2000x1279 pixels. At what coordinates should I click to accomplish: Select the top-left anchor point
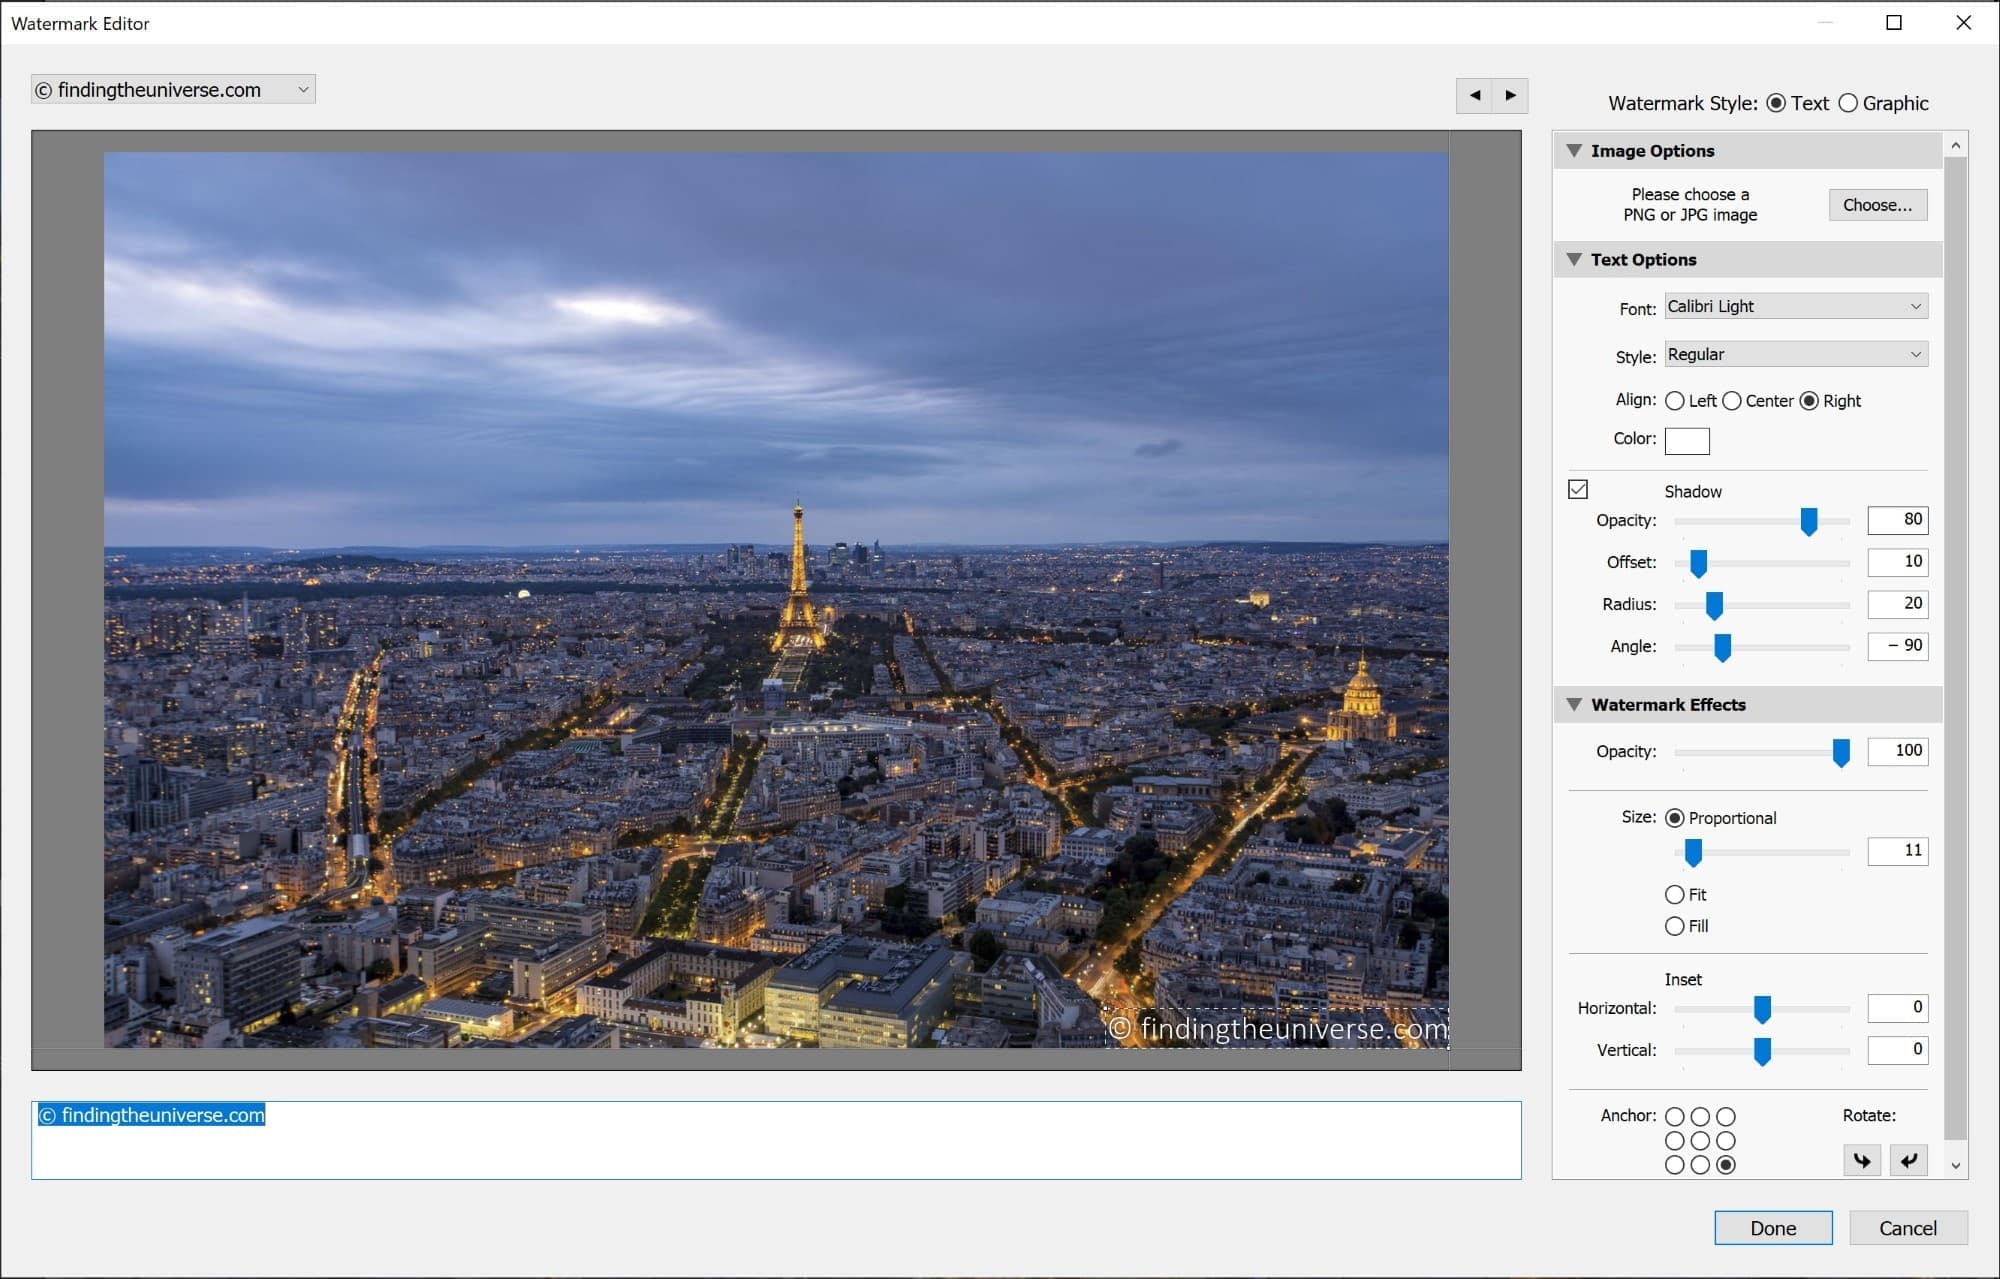pyautogui.click(x=1674, y=1116)
